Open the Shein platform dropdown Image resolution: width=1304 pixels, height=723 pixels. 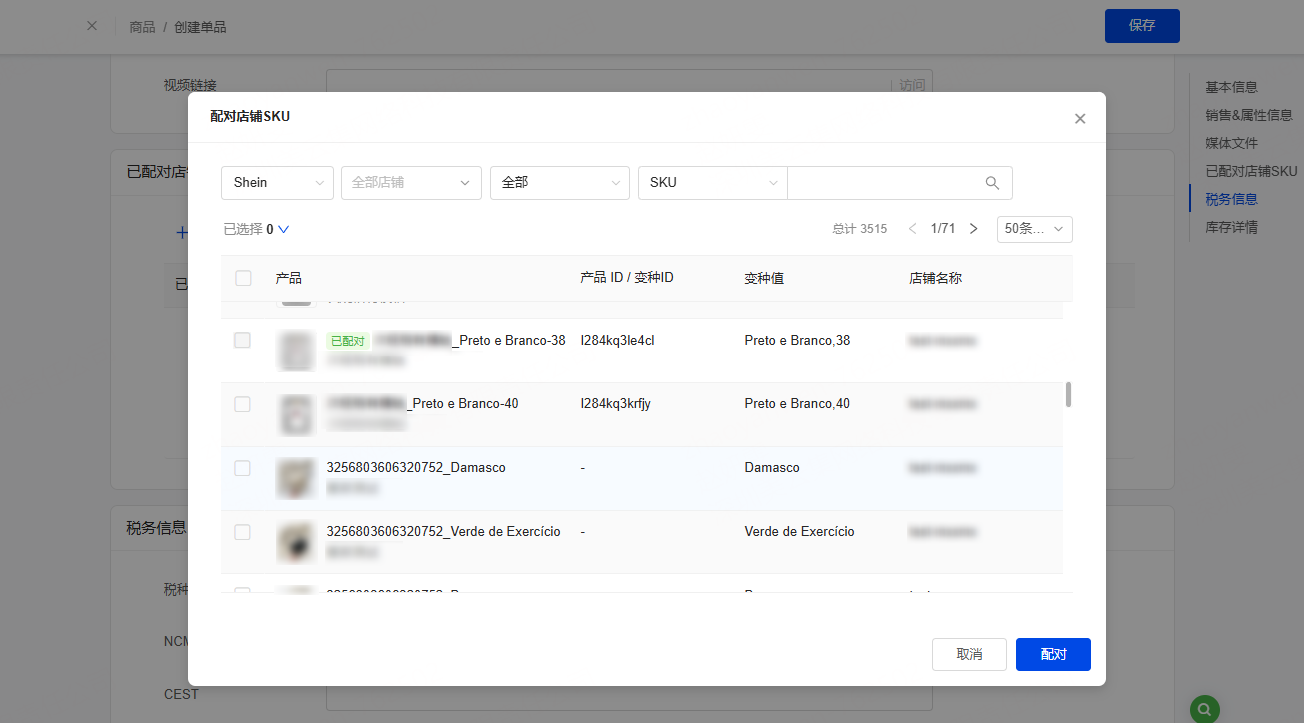(277, 183)
